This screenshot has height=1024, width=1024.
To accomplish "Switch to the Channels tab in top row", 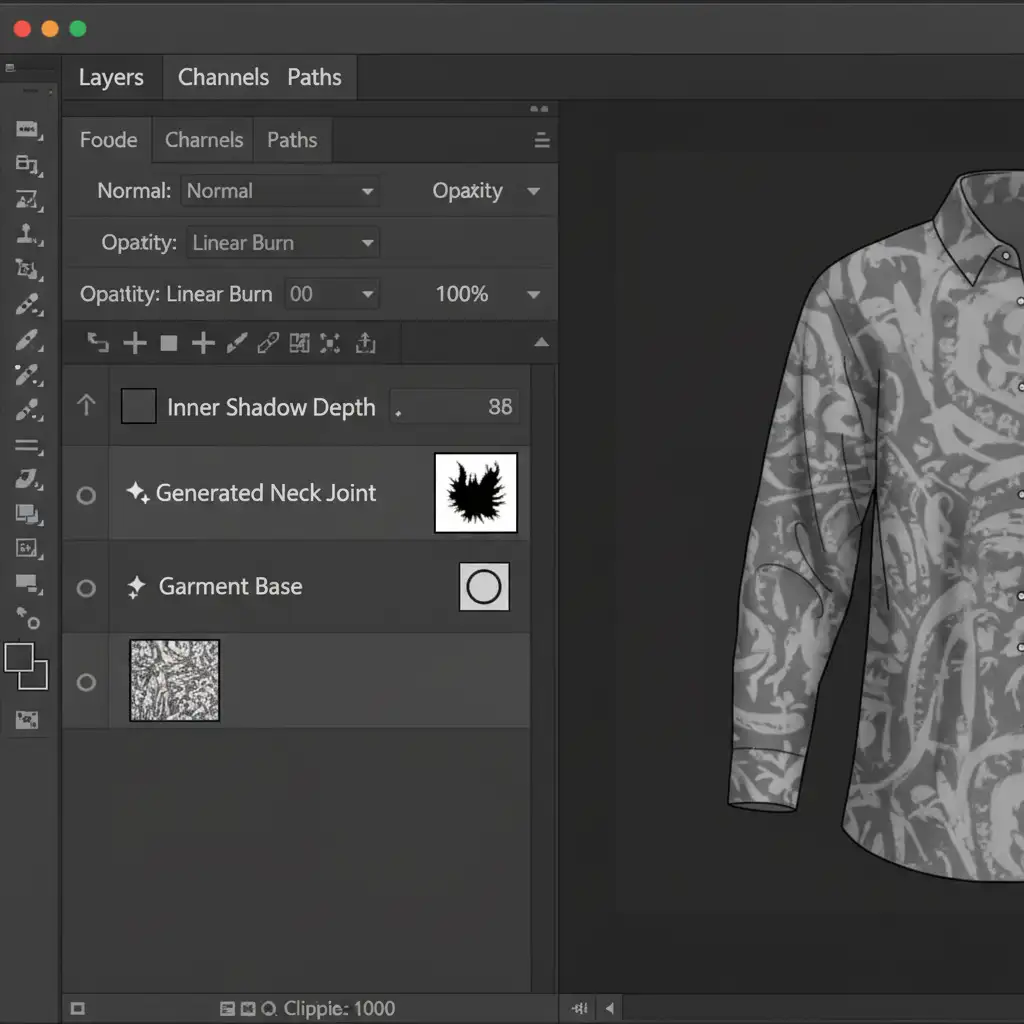I will [x=223, y=78].
